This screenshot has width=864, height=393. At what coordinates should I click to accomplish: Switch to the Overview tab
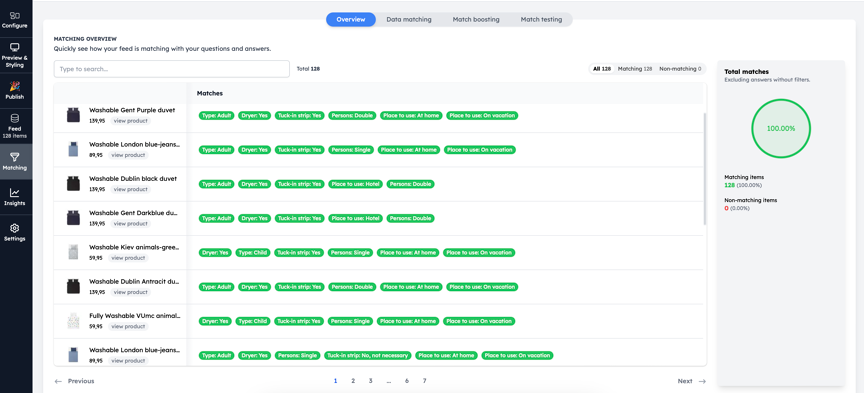click(x=350, y=19)
